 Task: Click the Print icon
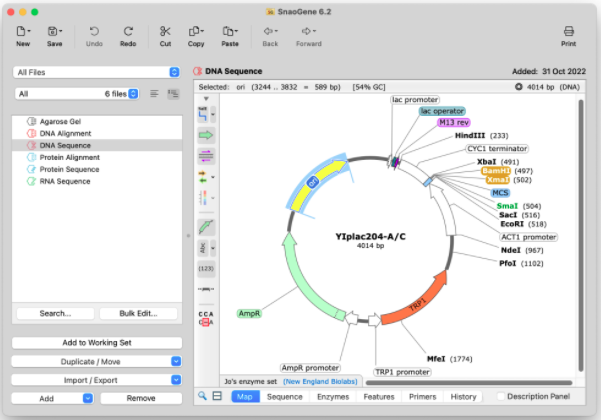click(x=568, y=31)
